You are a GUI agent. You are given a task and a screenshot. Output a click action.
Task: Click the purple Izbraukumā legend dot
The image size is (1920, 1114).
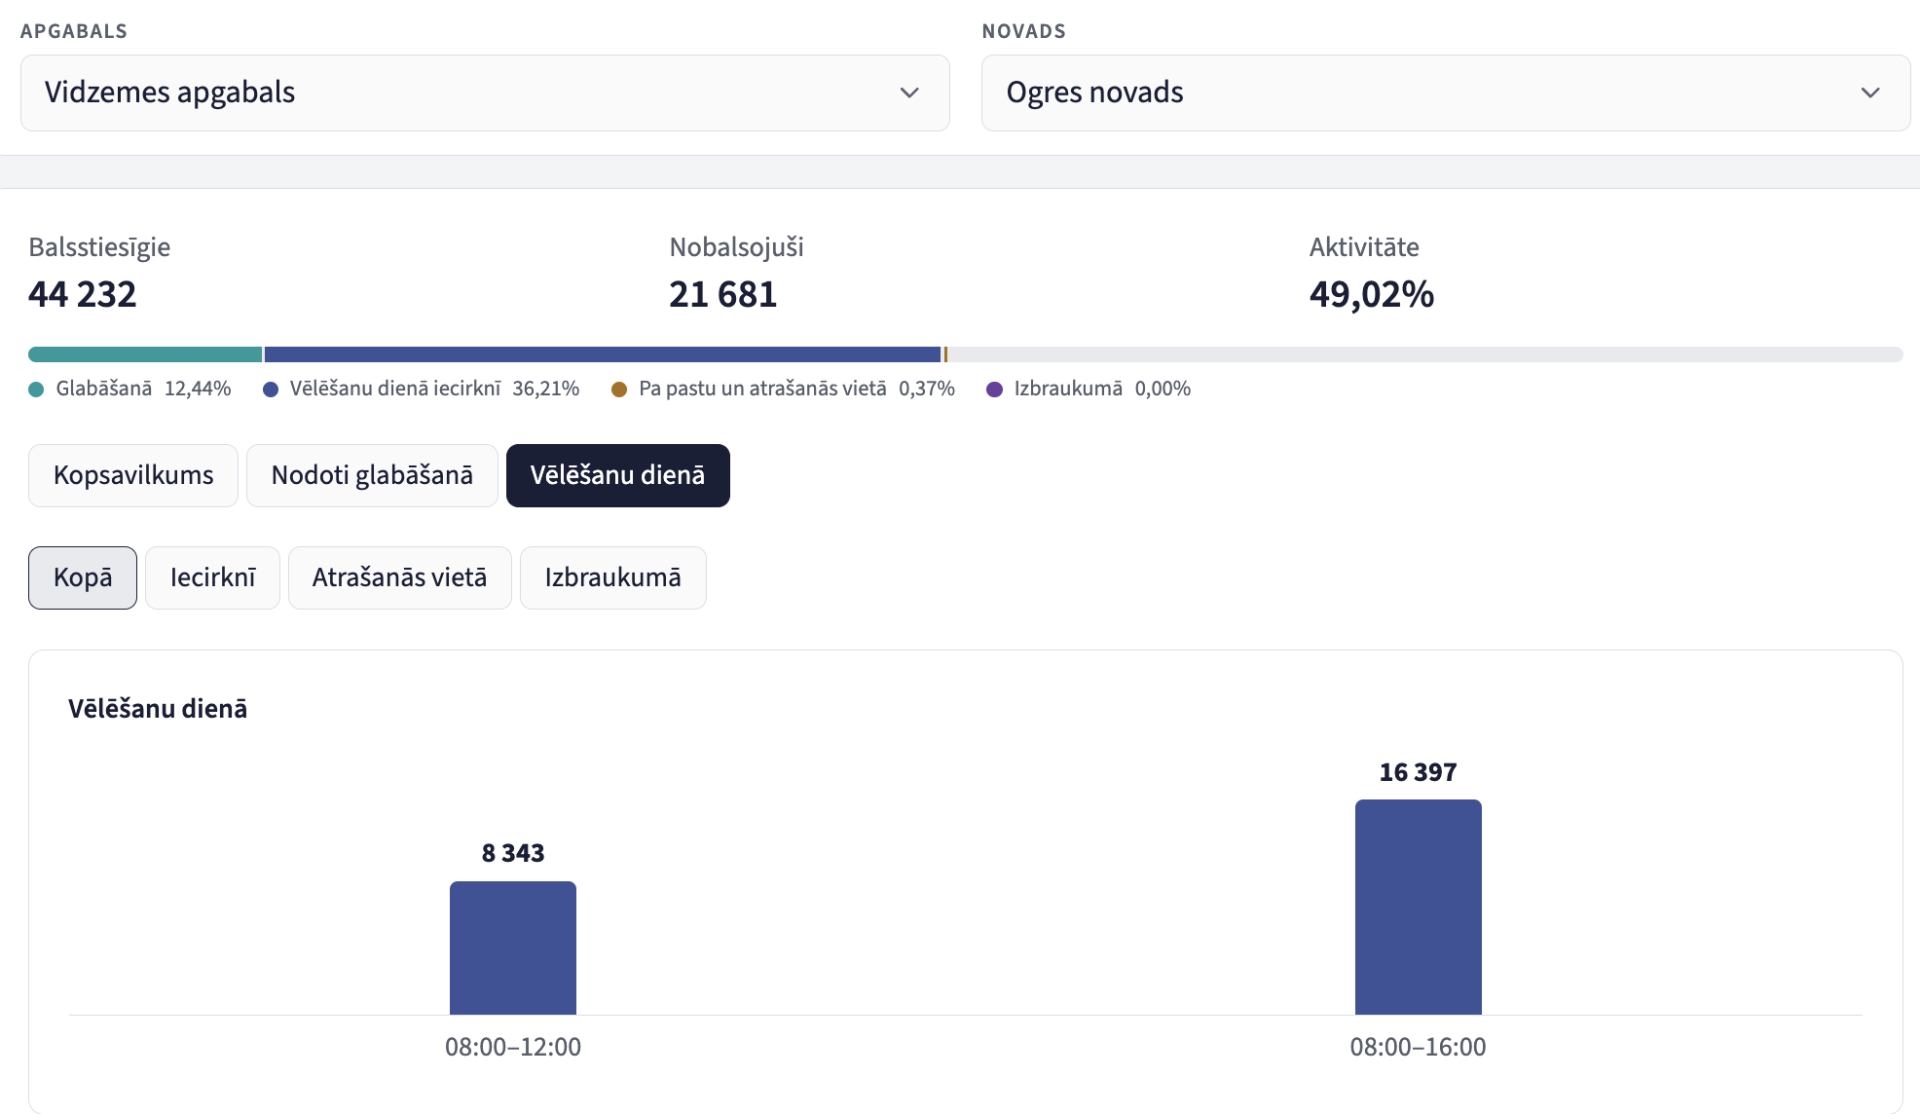point(994,389)
